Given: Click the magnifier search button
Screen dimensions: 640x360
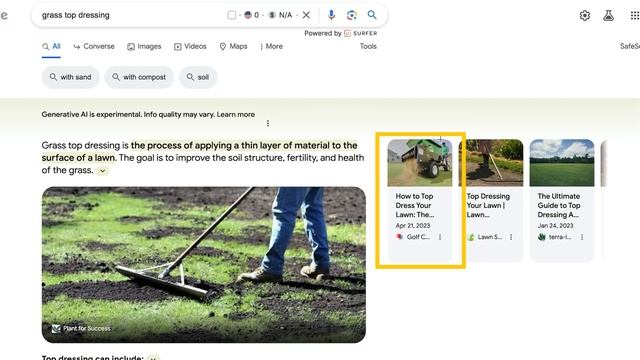Looking at the screenshot, I should [x=371, y=15].
